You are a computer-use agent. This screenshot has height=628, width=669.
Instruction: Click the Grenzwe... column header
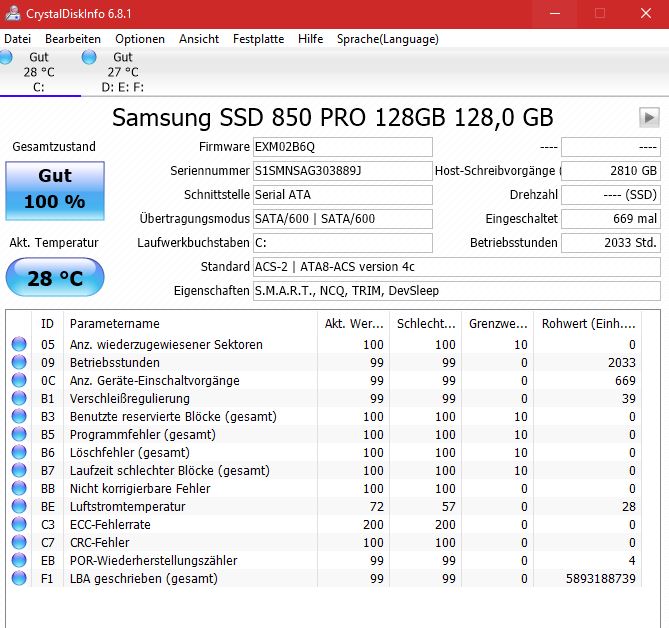coord(497,323)
